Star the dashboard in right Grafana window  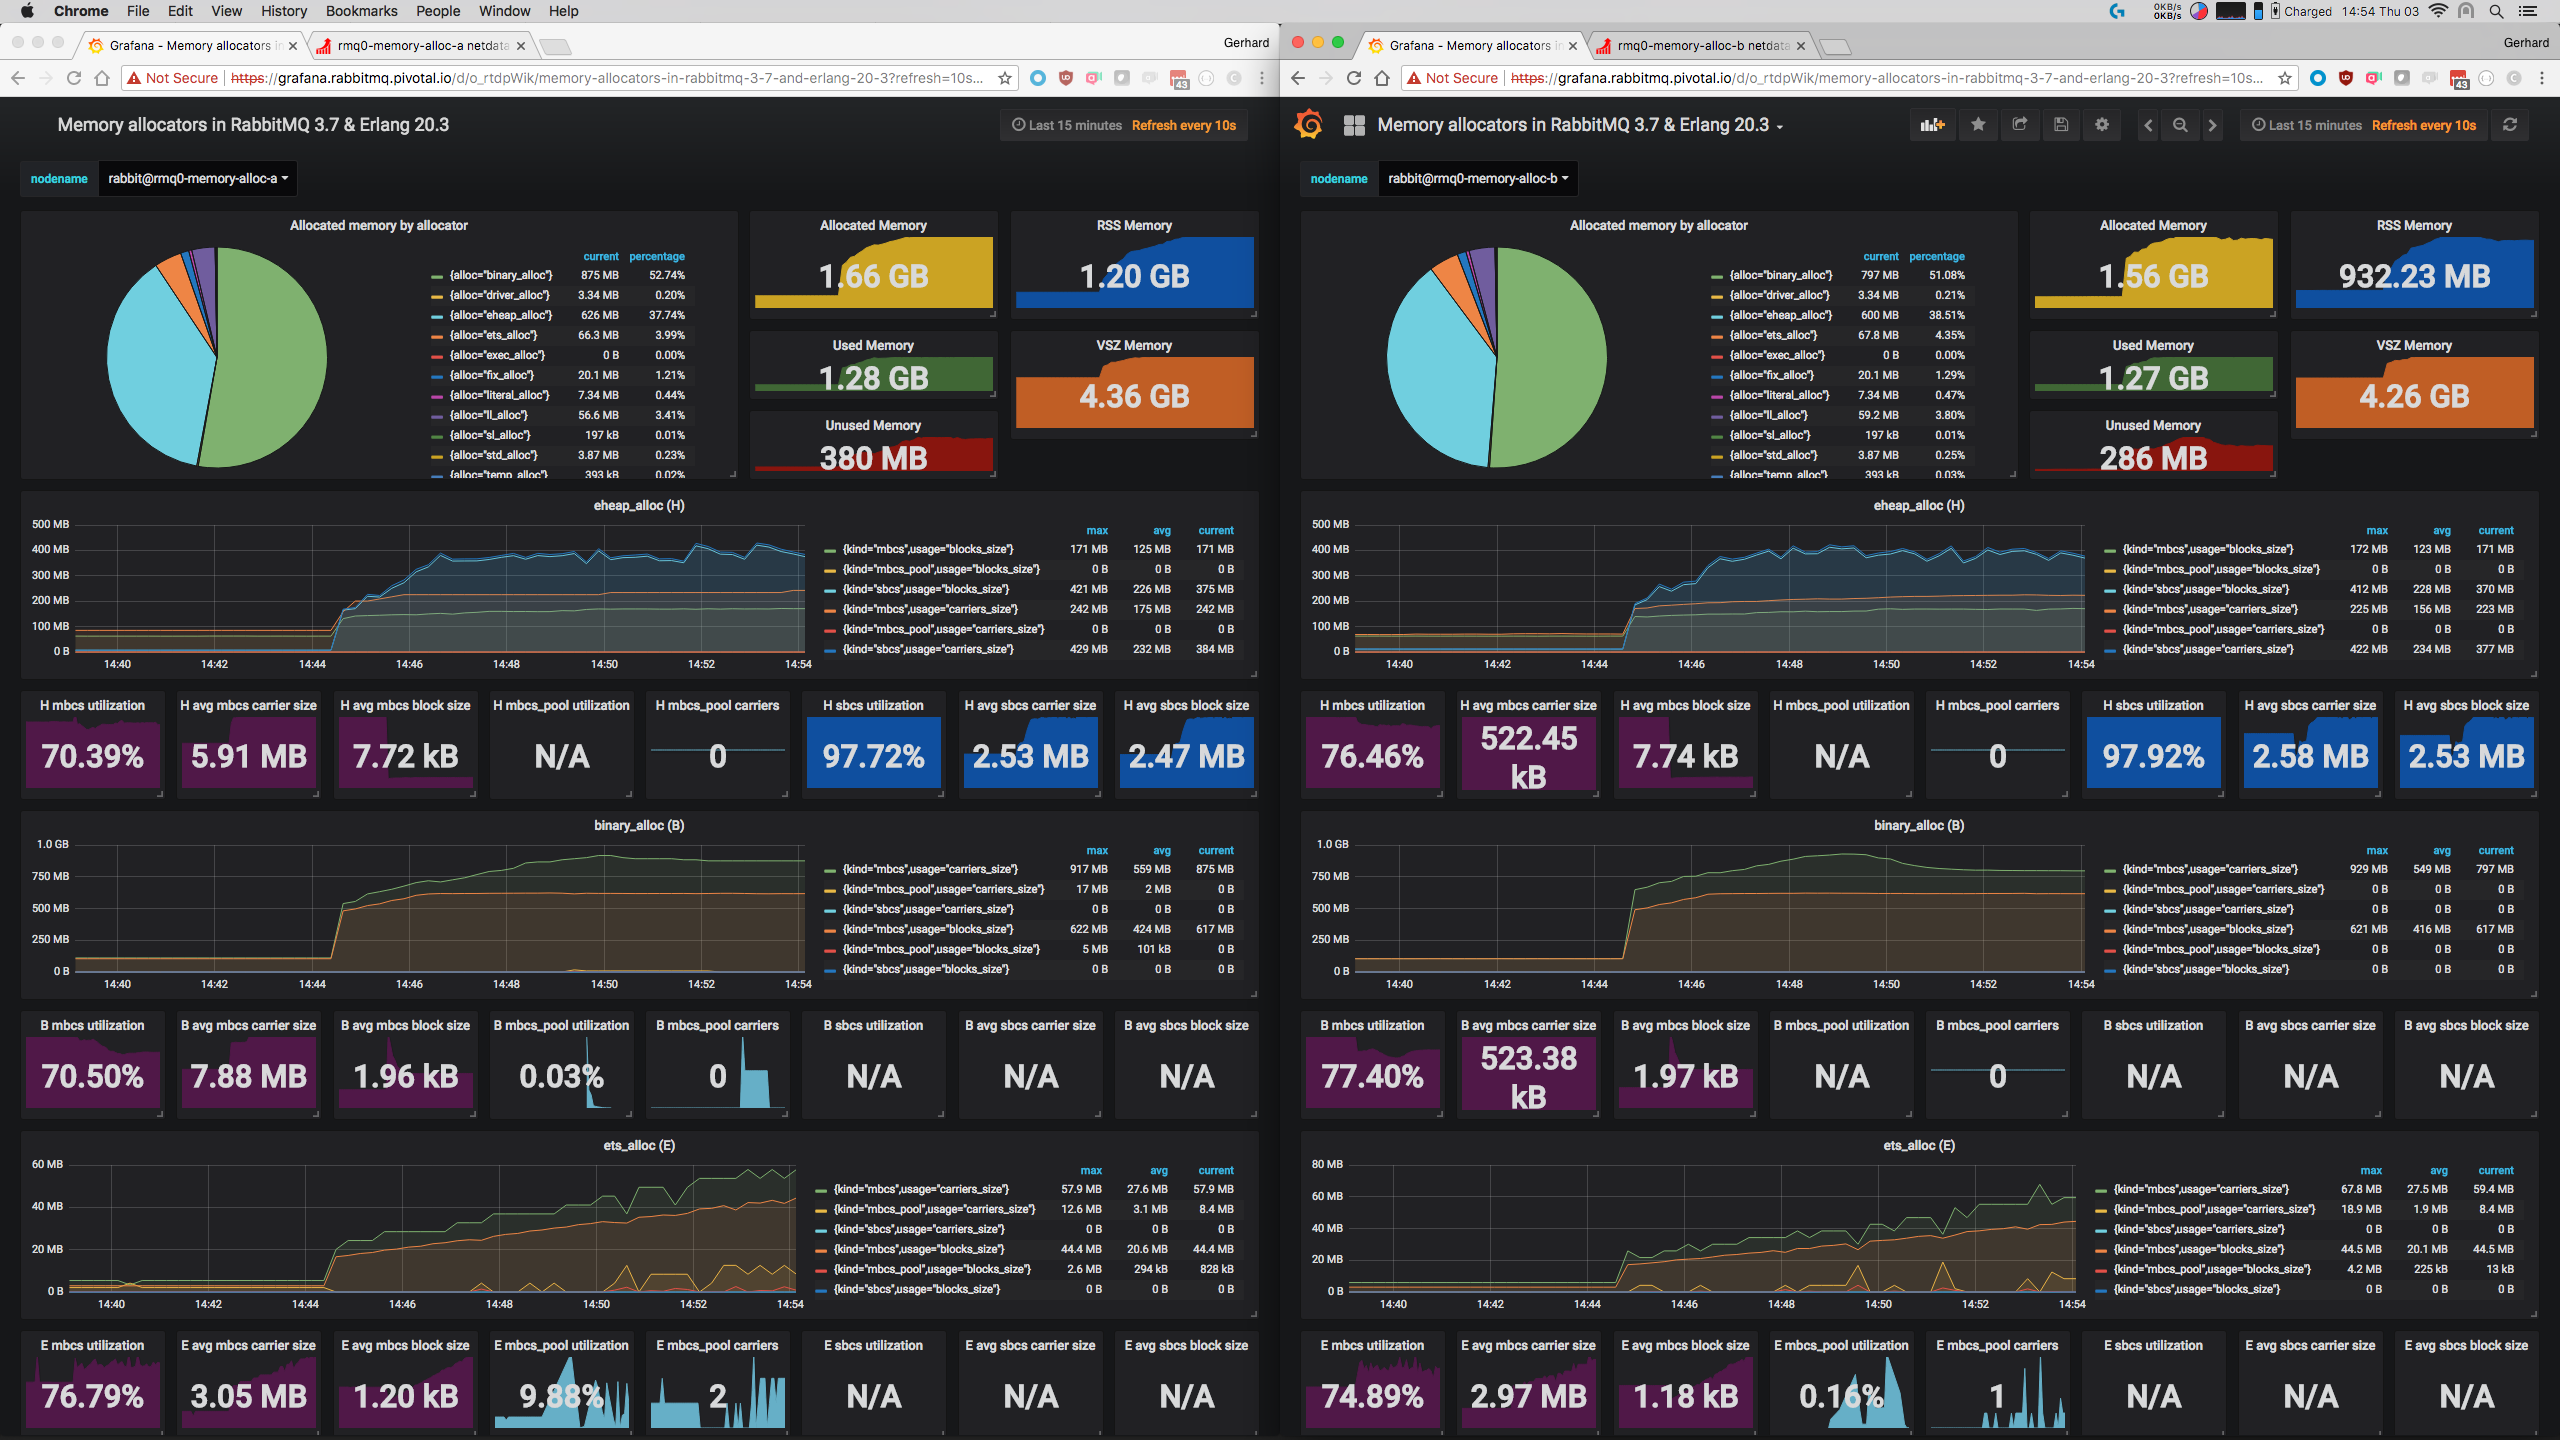[x=1978, y=125]
